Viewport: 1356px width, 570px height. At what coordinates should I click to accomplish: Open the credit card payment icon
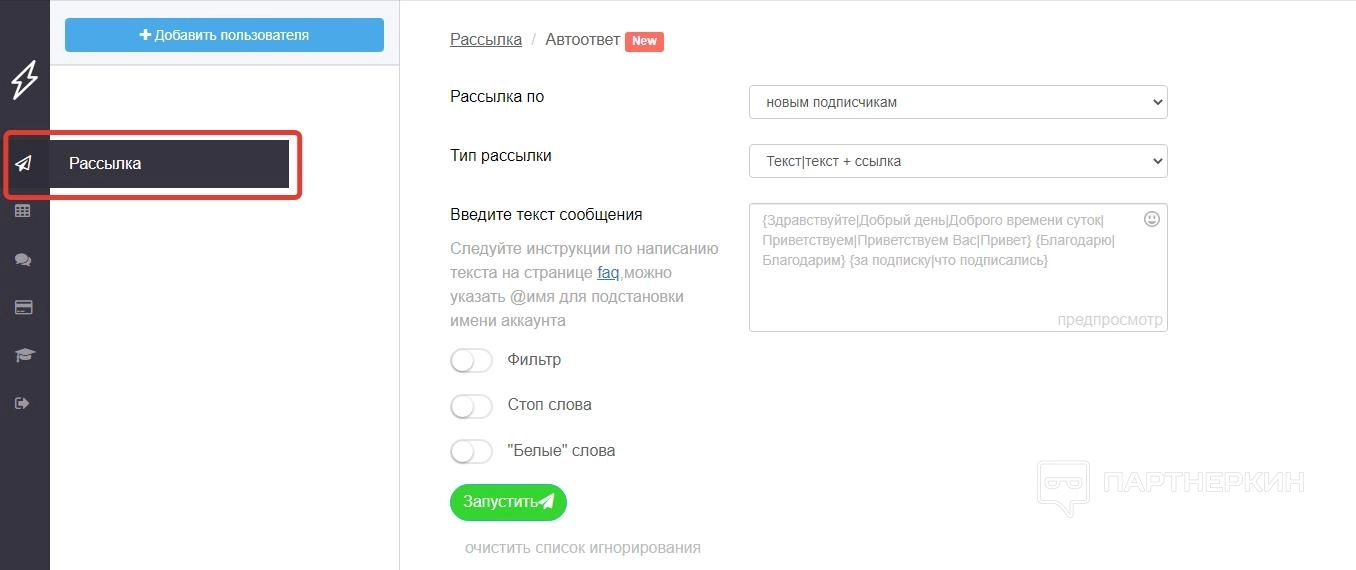click(23, 307)
